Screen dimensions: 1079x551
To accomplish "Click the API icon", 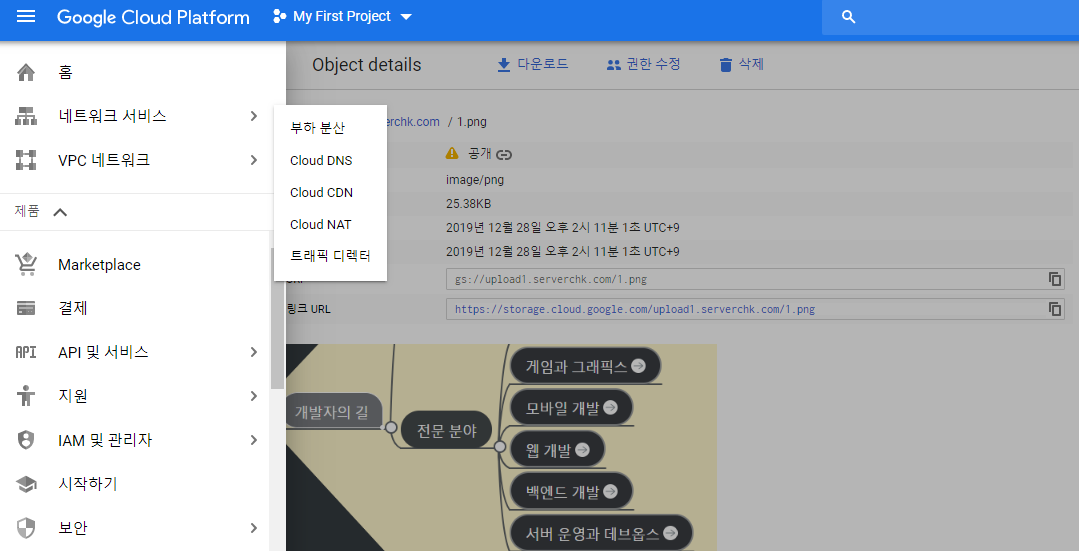I will tap(25, 352).
